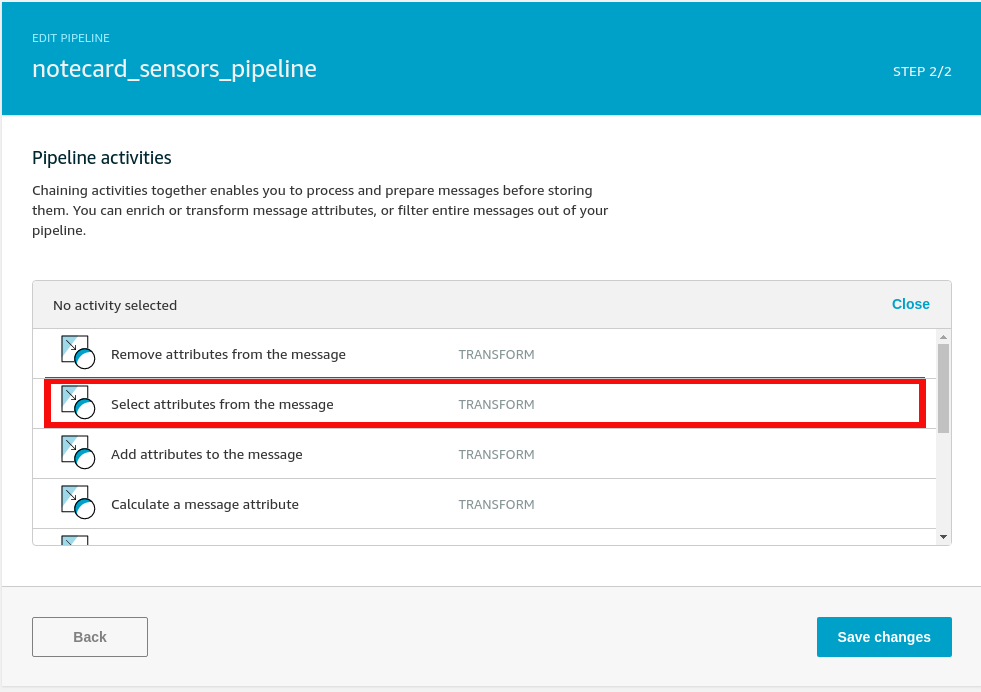Choose "Remove attributes from the message" activity

[x=228, y=354]
